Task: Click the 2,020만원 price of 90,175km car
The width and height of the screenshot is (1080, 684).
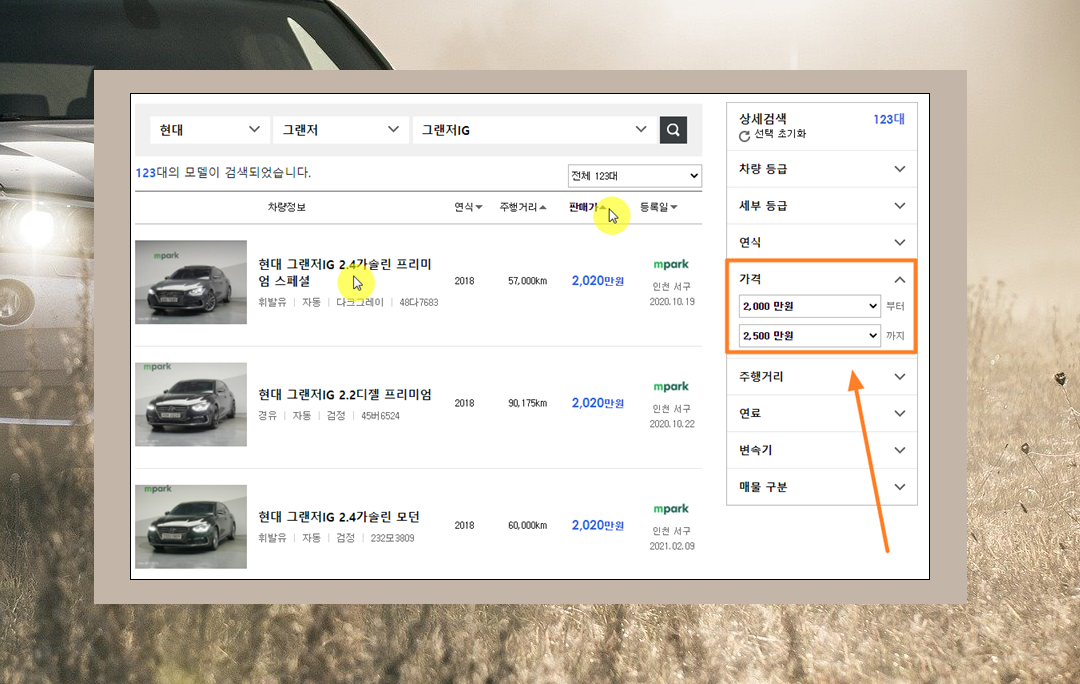Action: pyautogui.click(x=598, y=403)
